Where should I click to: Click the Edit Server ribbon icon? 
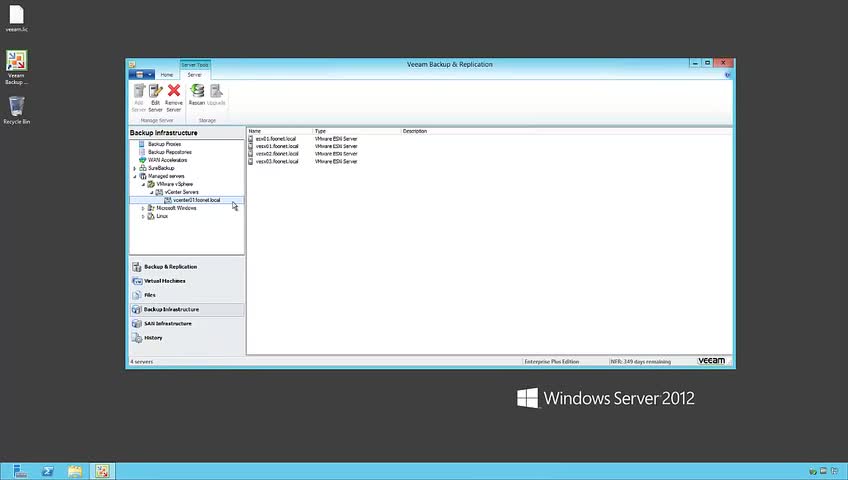point(156,97)
